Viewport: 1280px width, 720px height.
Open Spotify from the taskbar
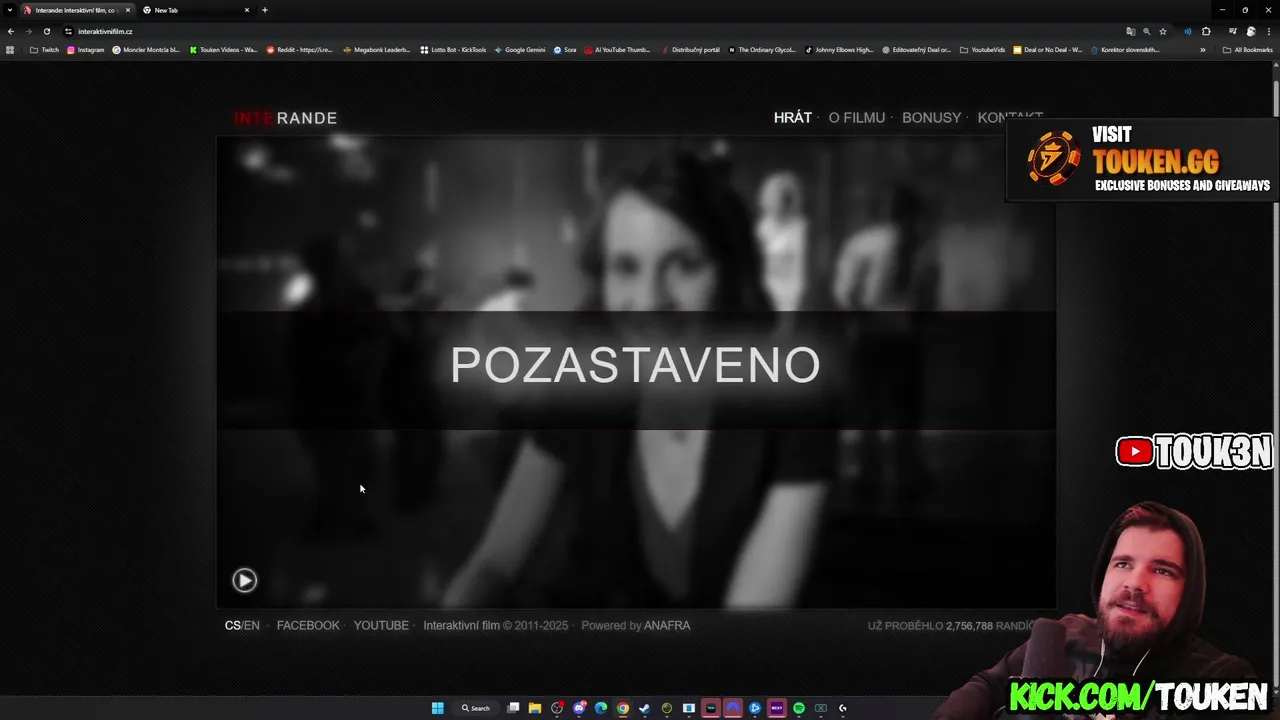coord(798,708)
